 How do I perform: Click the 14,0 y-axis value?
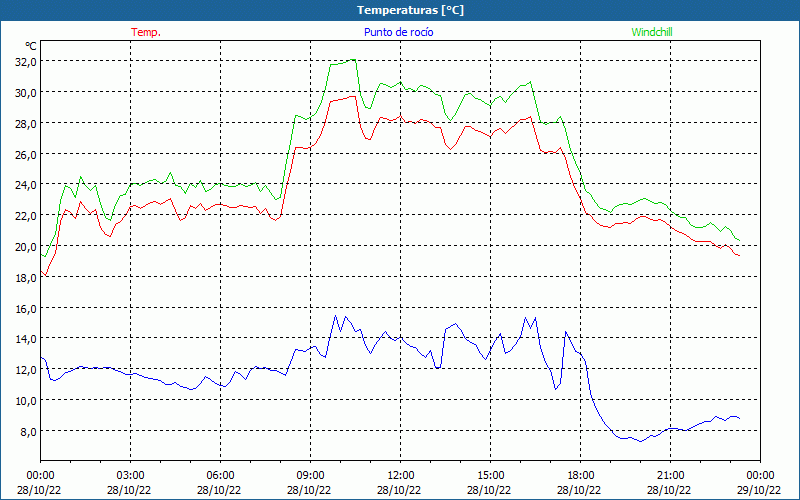pyautogui.click(x=26, y=339)
